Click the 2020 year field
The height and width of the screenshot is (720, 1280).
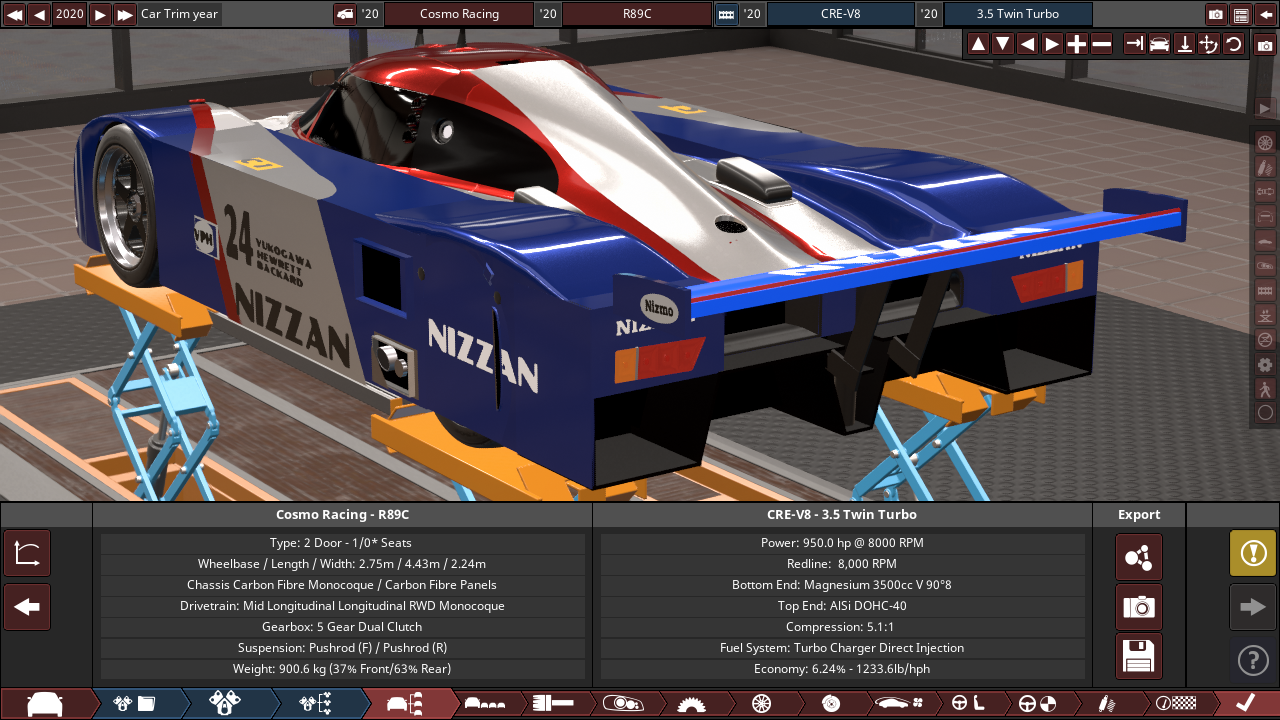[x=70, y=14]
